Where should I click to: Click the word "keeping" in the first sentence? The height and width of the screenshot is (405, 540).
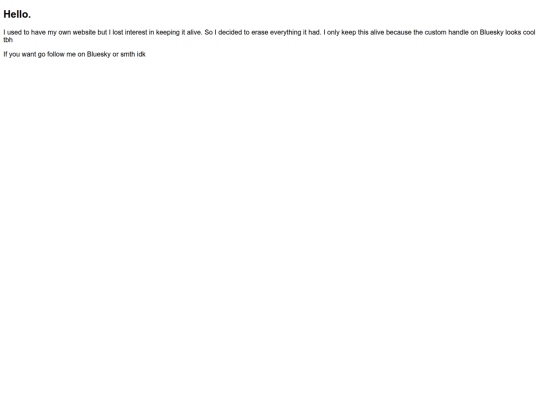(168, 33)
